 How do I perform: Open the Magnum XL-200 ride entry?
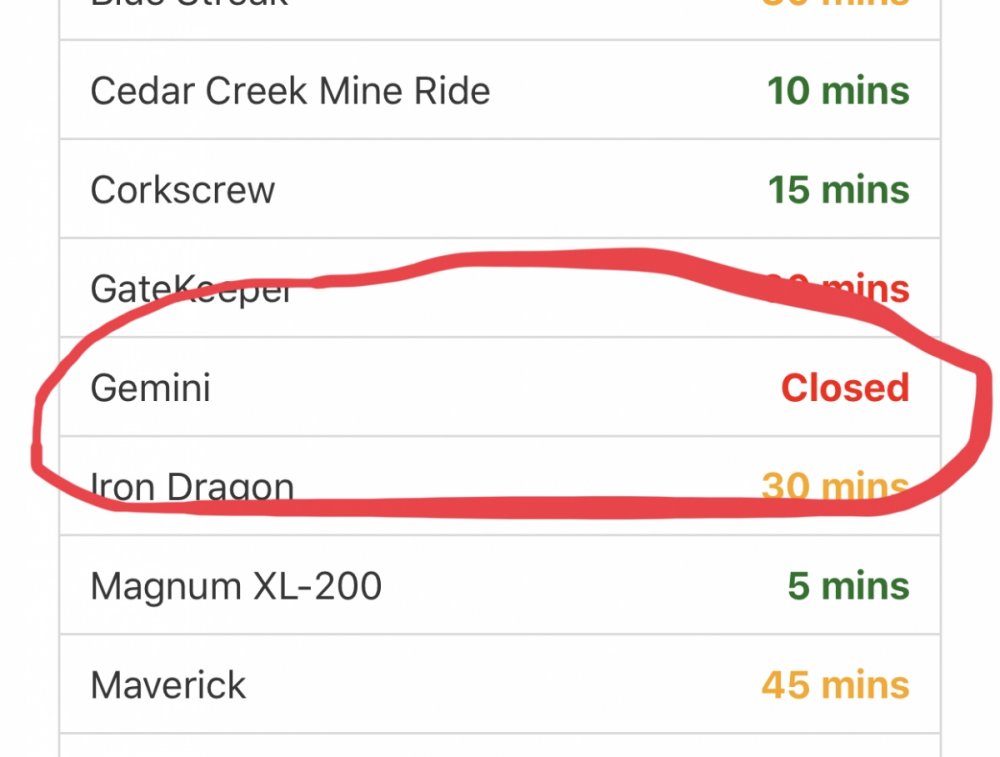pyautogui.click(x=236, y=586)
